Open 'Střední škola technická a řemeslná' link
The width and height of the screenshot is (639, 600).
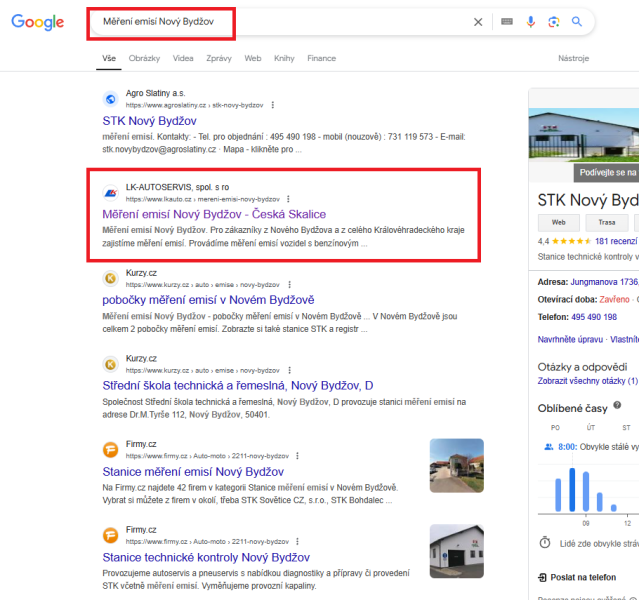[238, 385]
